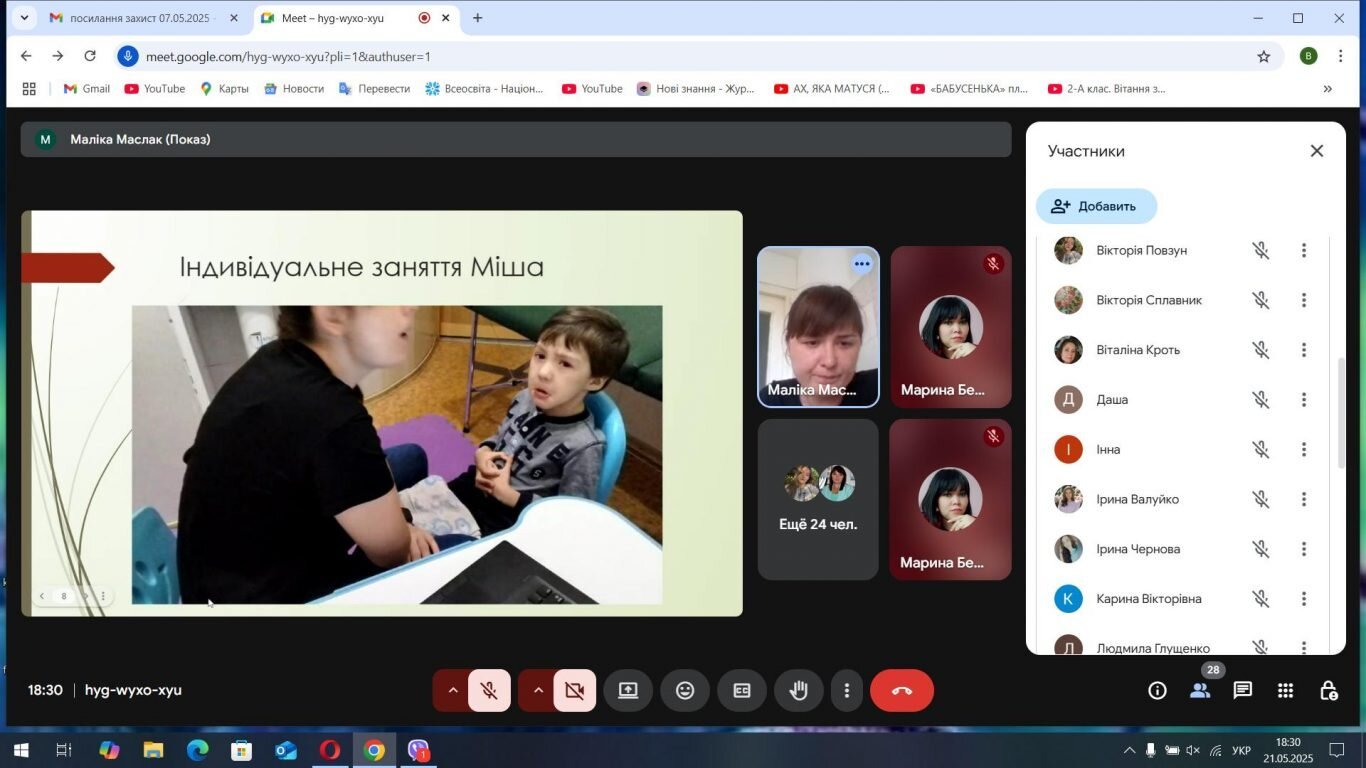This screenshot has width=1366, height=768.
Task: Raise hand using the hand icon
Action: coord(799,690)
